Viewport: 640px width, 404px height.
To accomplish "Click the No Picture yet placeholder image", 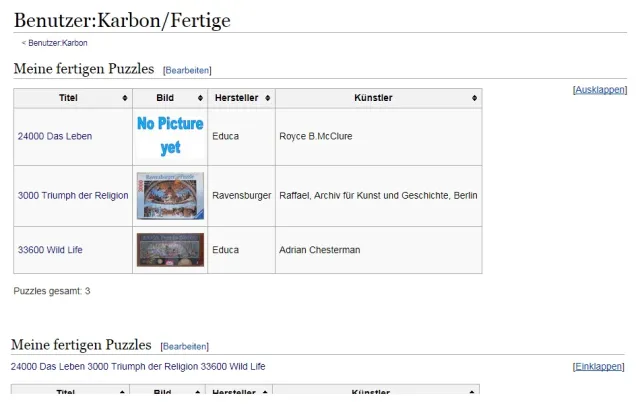I will coord(170,136).
